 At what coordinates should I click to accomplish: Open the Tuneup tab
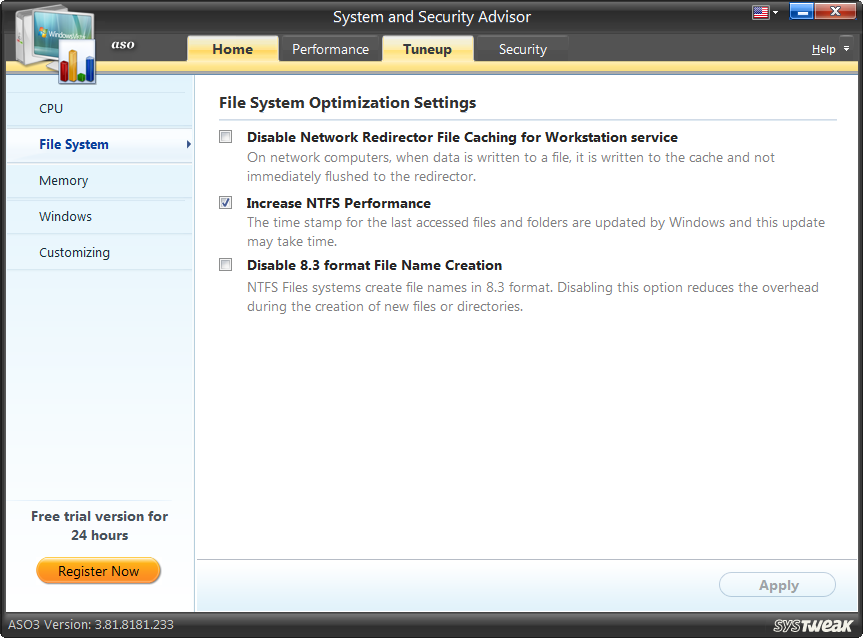tap(427, 48)
